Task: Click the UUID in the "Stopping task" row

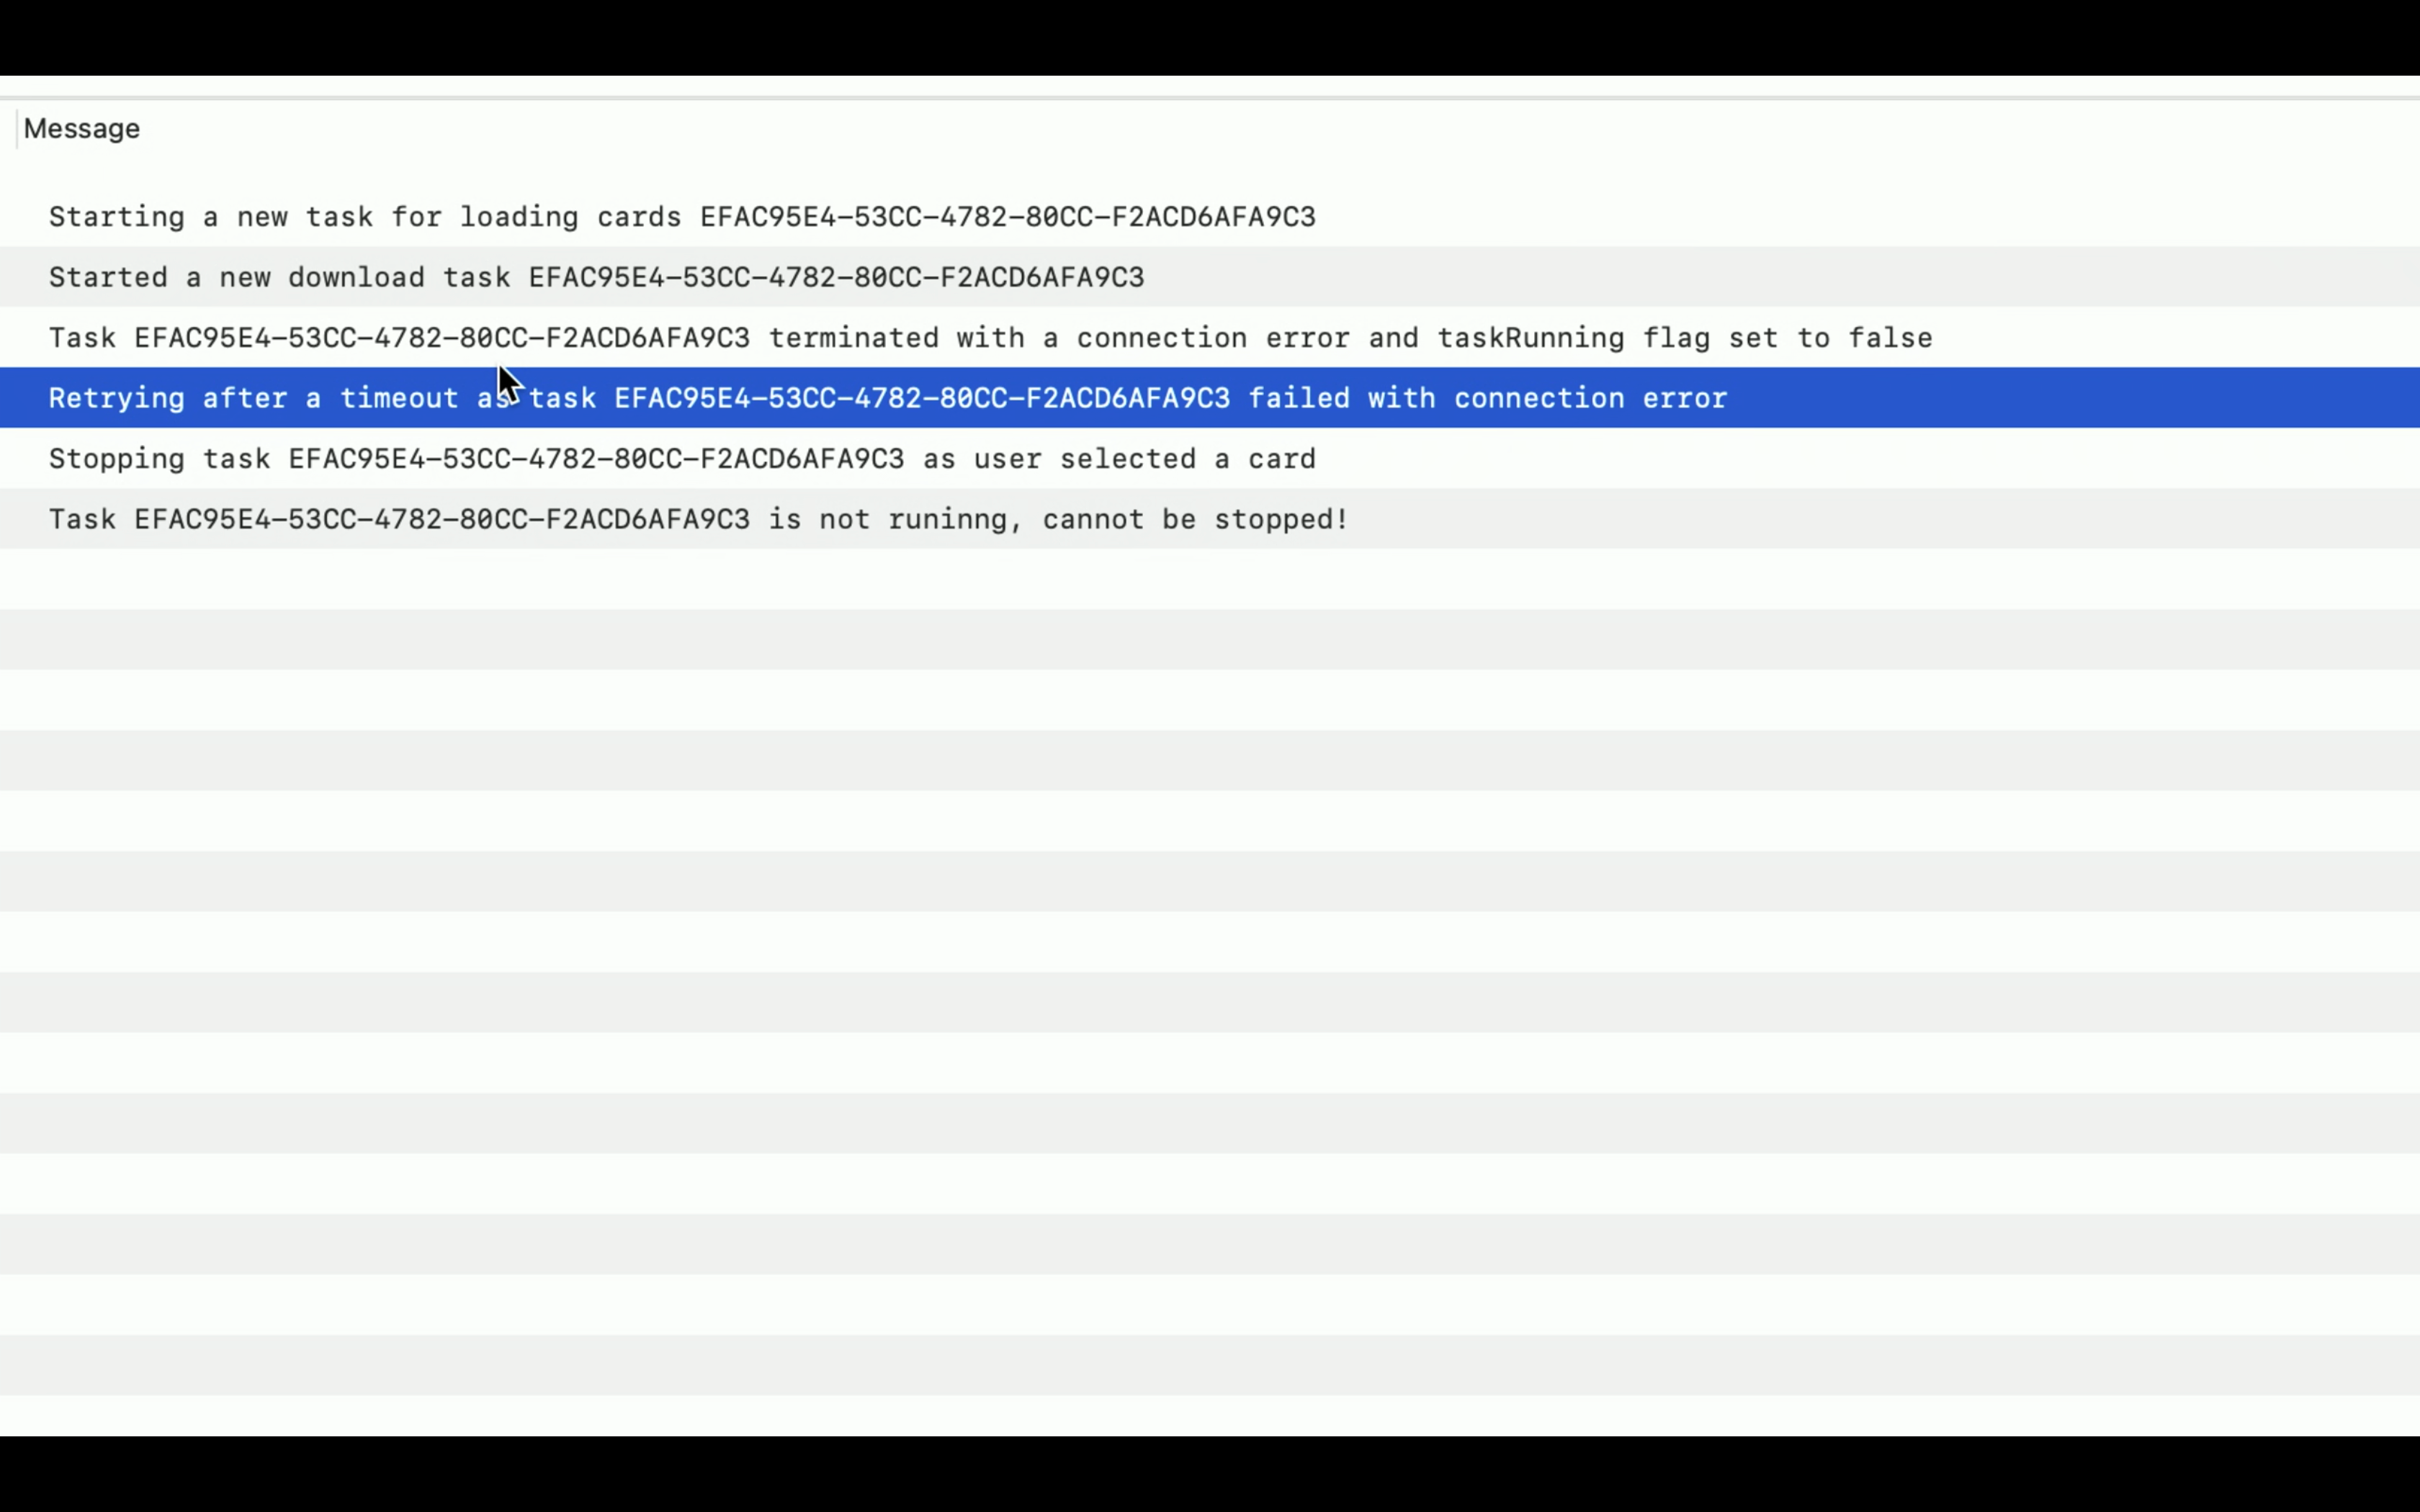Action: (596, 459)
